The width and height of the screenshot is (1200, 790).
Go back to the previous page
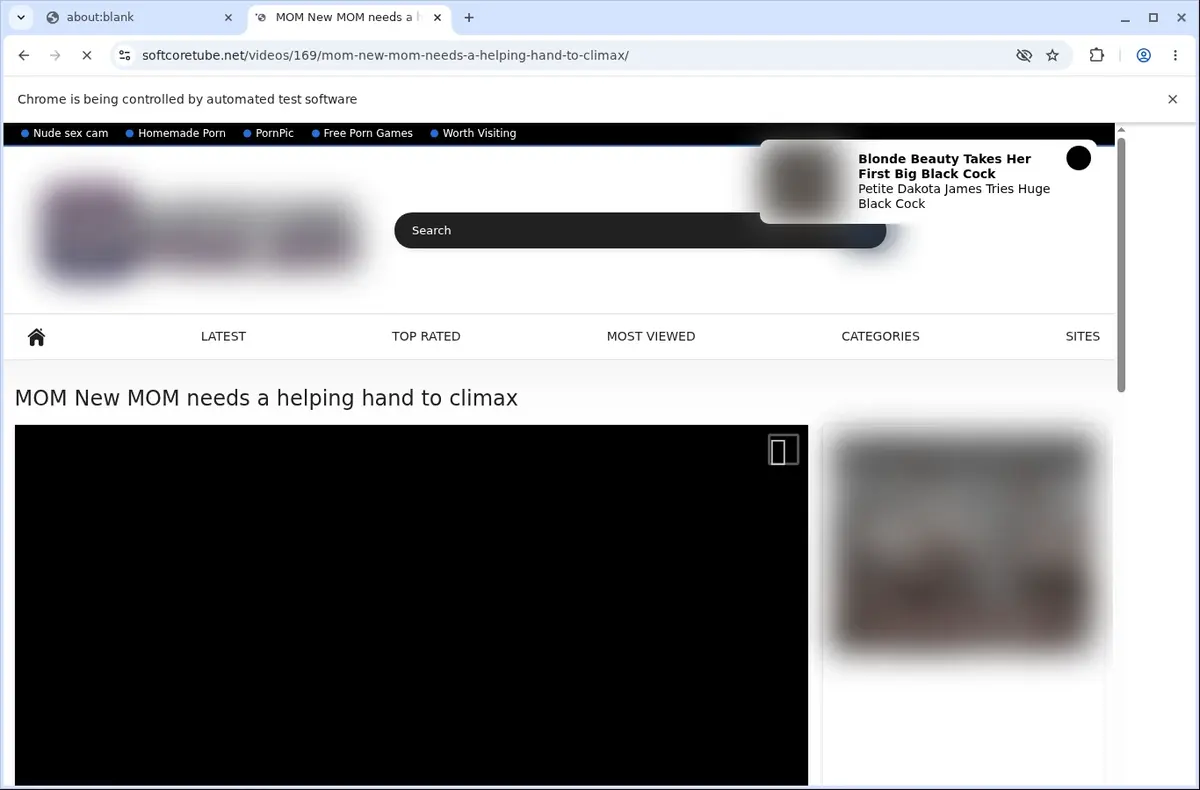coord(24,55)
